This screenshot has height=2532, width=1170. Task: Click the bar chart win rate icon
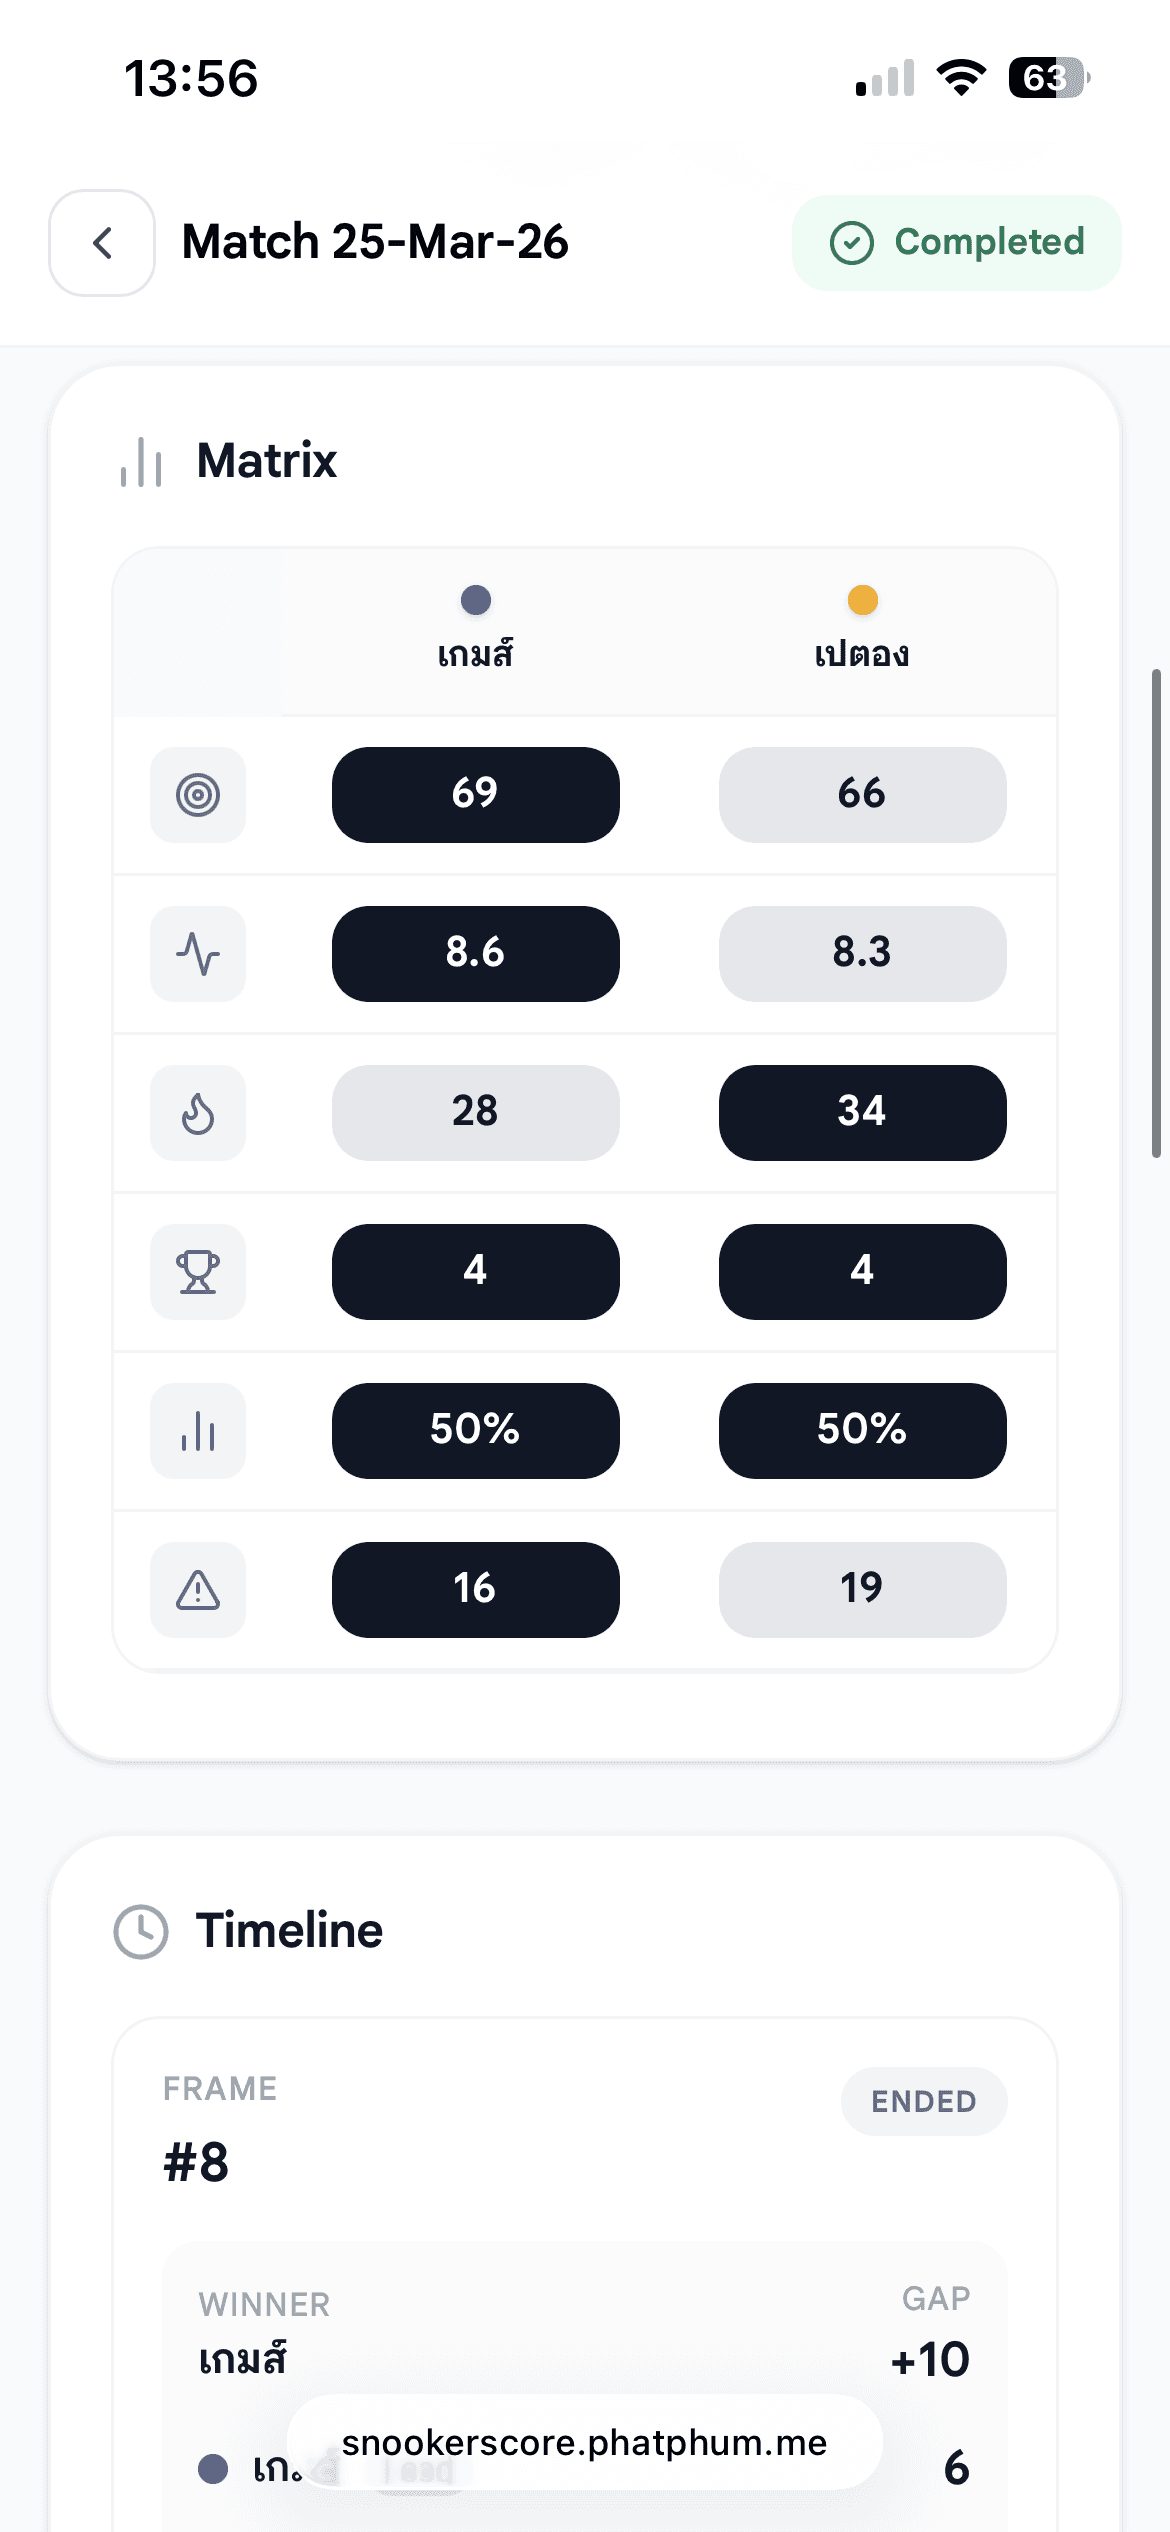pos(198,1431)
